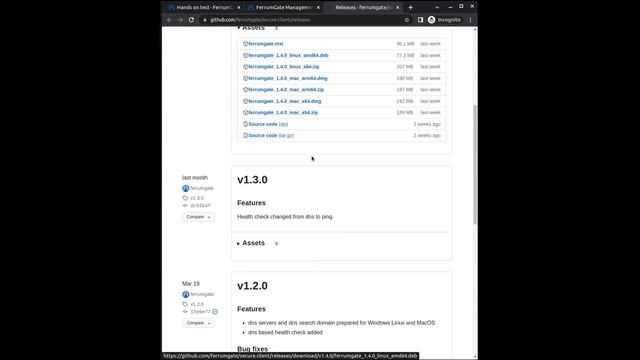Open ferrumgate author link in v1.3.0 release
This screenshot has height=360, width=640.
202,188
